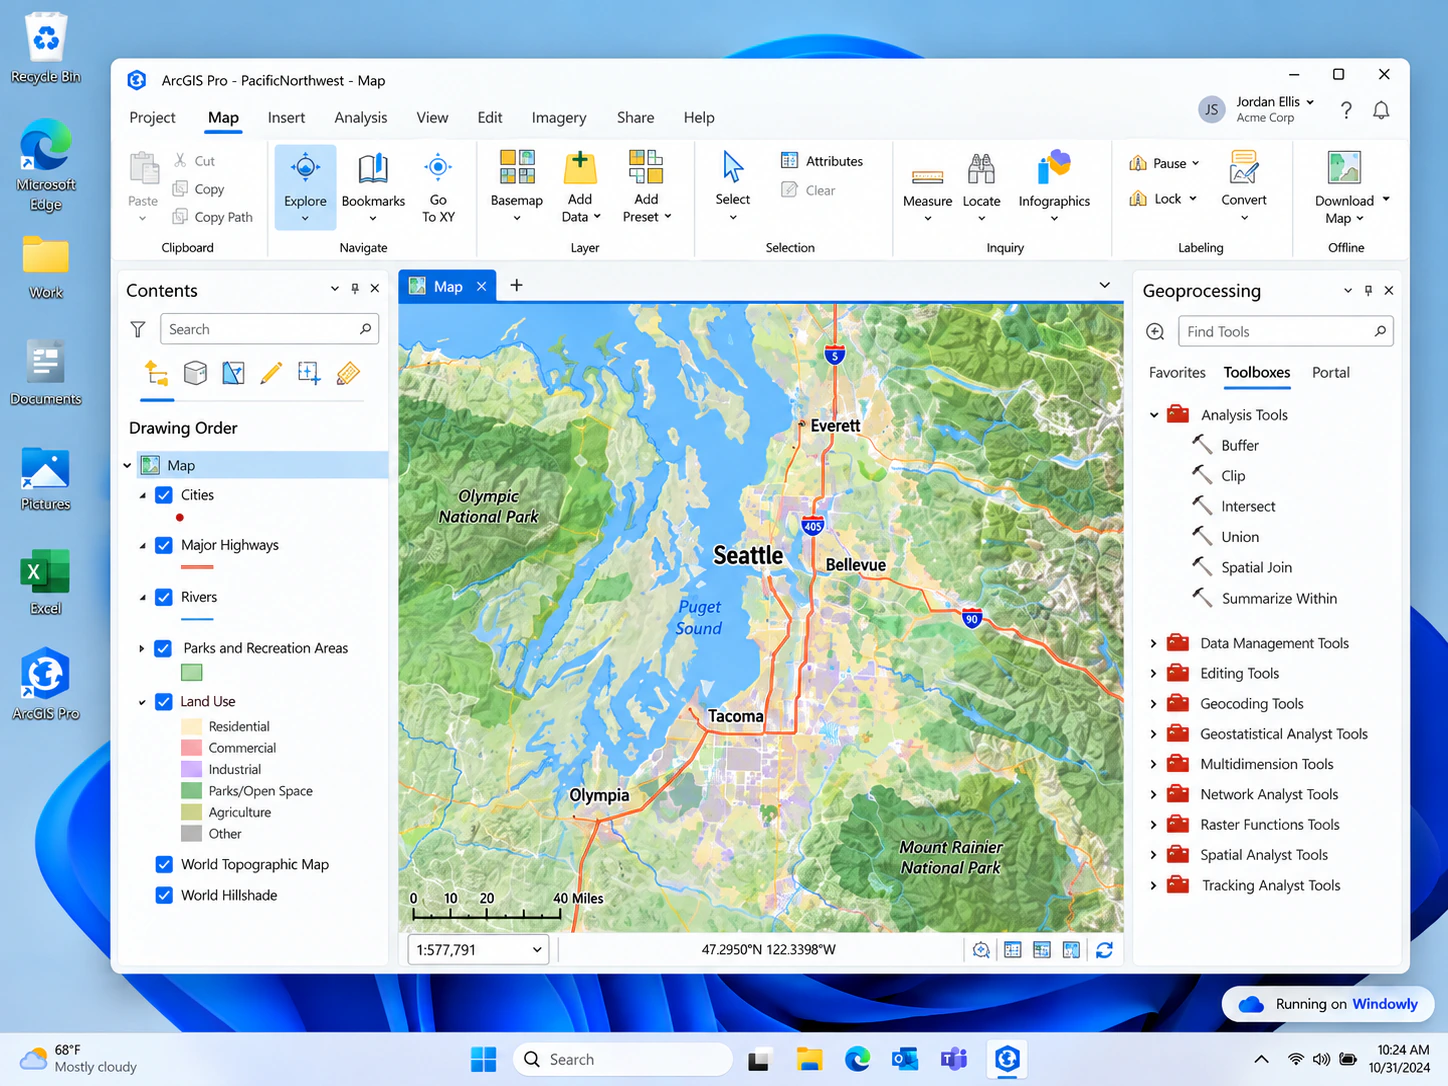Click the Add Preset icon

coord(646,168)
